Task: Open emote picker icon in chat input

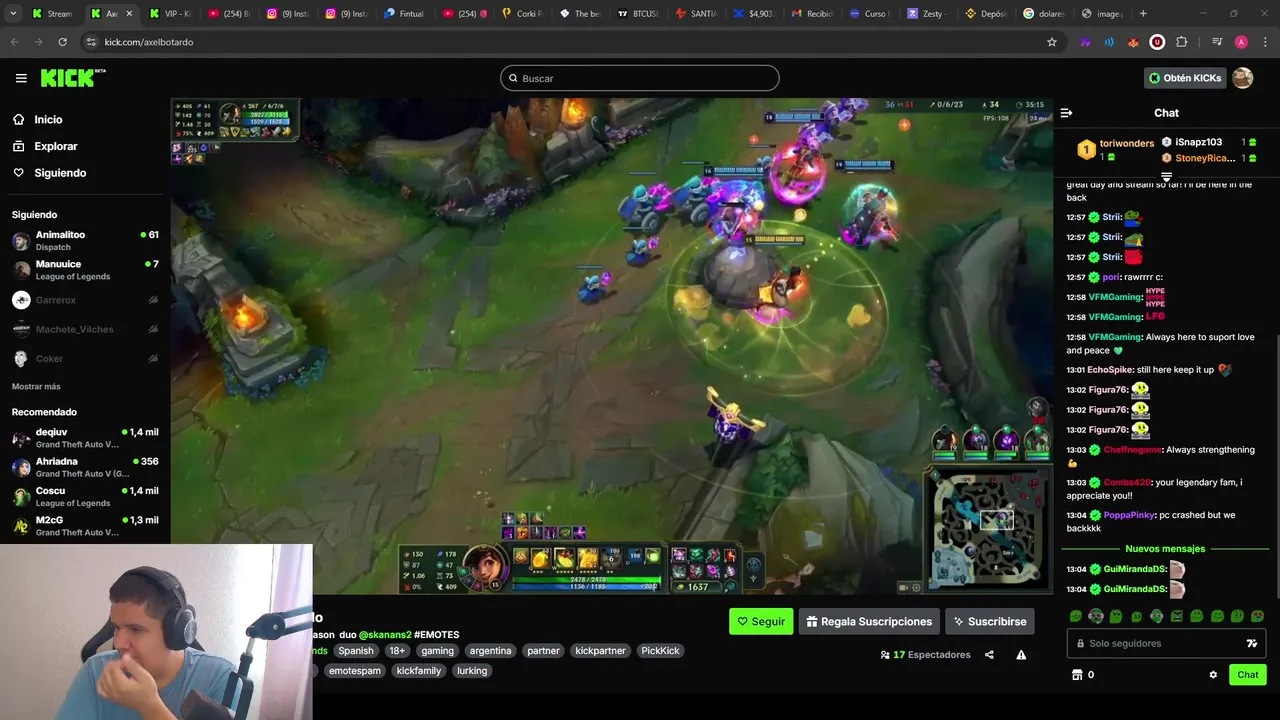Action: click(x=1251, y=643)
